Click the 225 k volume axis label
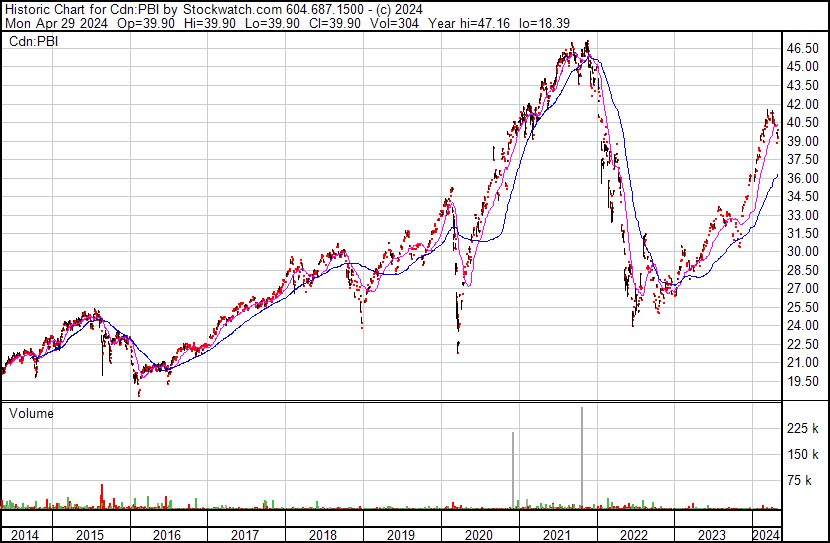The width and height of the screenshot is (830, 543). click(802, 428)
